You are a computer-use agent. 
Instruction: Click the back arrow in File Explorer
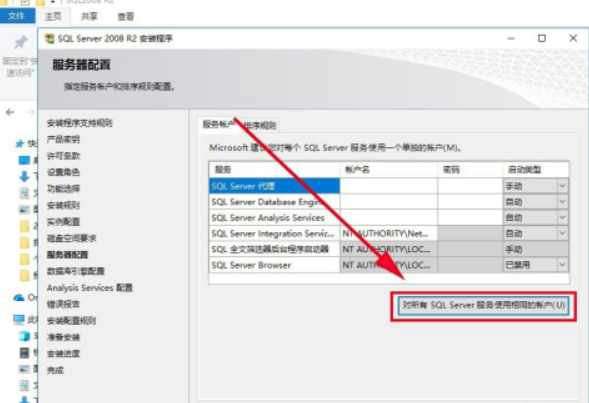pyautogui.click(x=11, y=112)
